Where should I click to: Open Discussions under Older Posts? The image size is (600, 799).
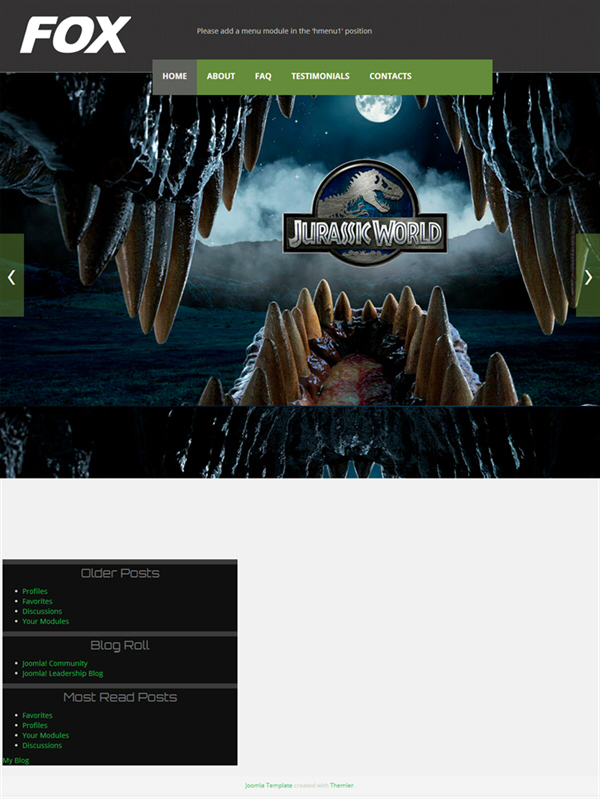click(x=42, y=611)
